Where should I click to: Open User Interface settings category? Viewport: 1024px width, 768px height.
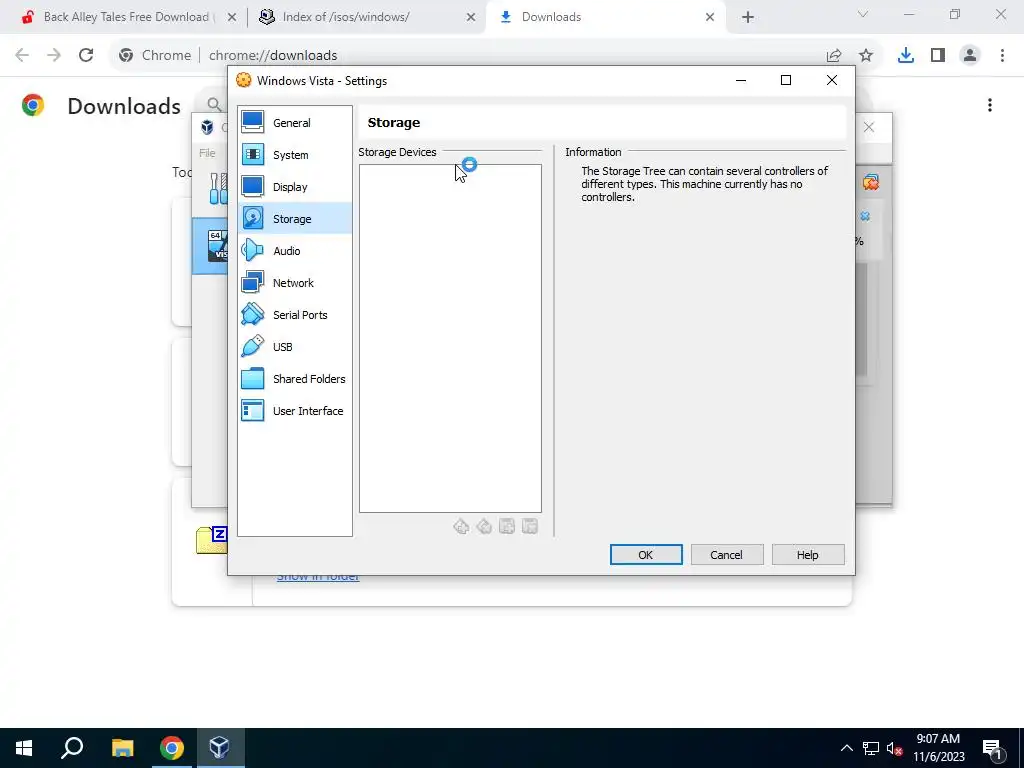point(295,411)
